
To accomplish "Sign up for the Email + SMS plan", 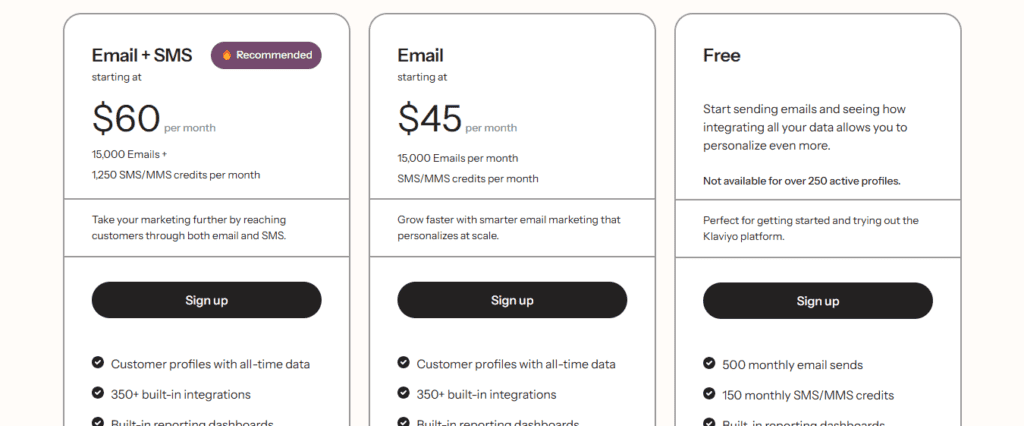I will 206,300.
